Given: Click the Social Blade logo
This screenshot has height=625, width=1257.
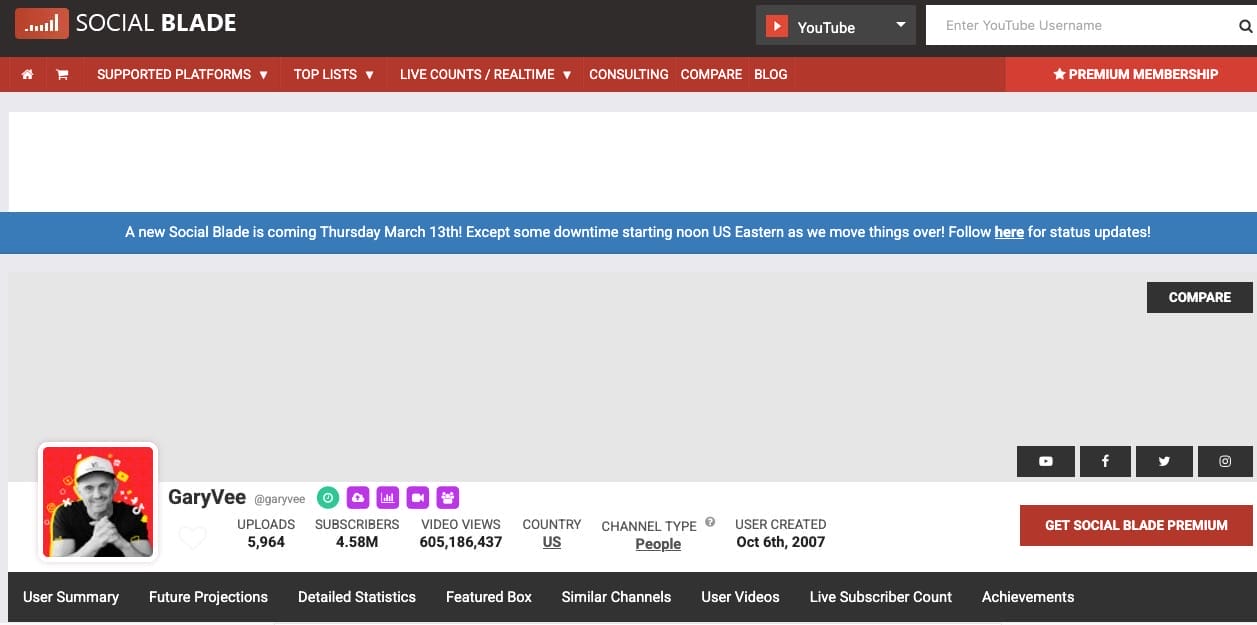Looking at the screenshot, I should 125,22.
